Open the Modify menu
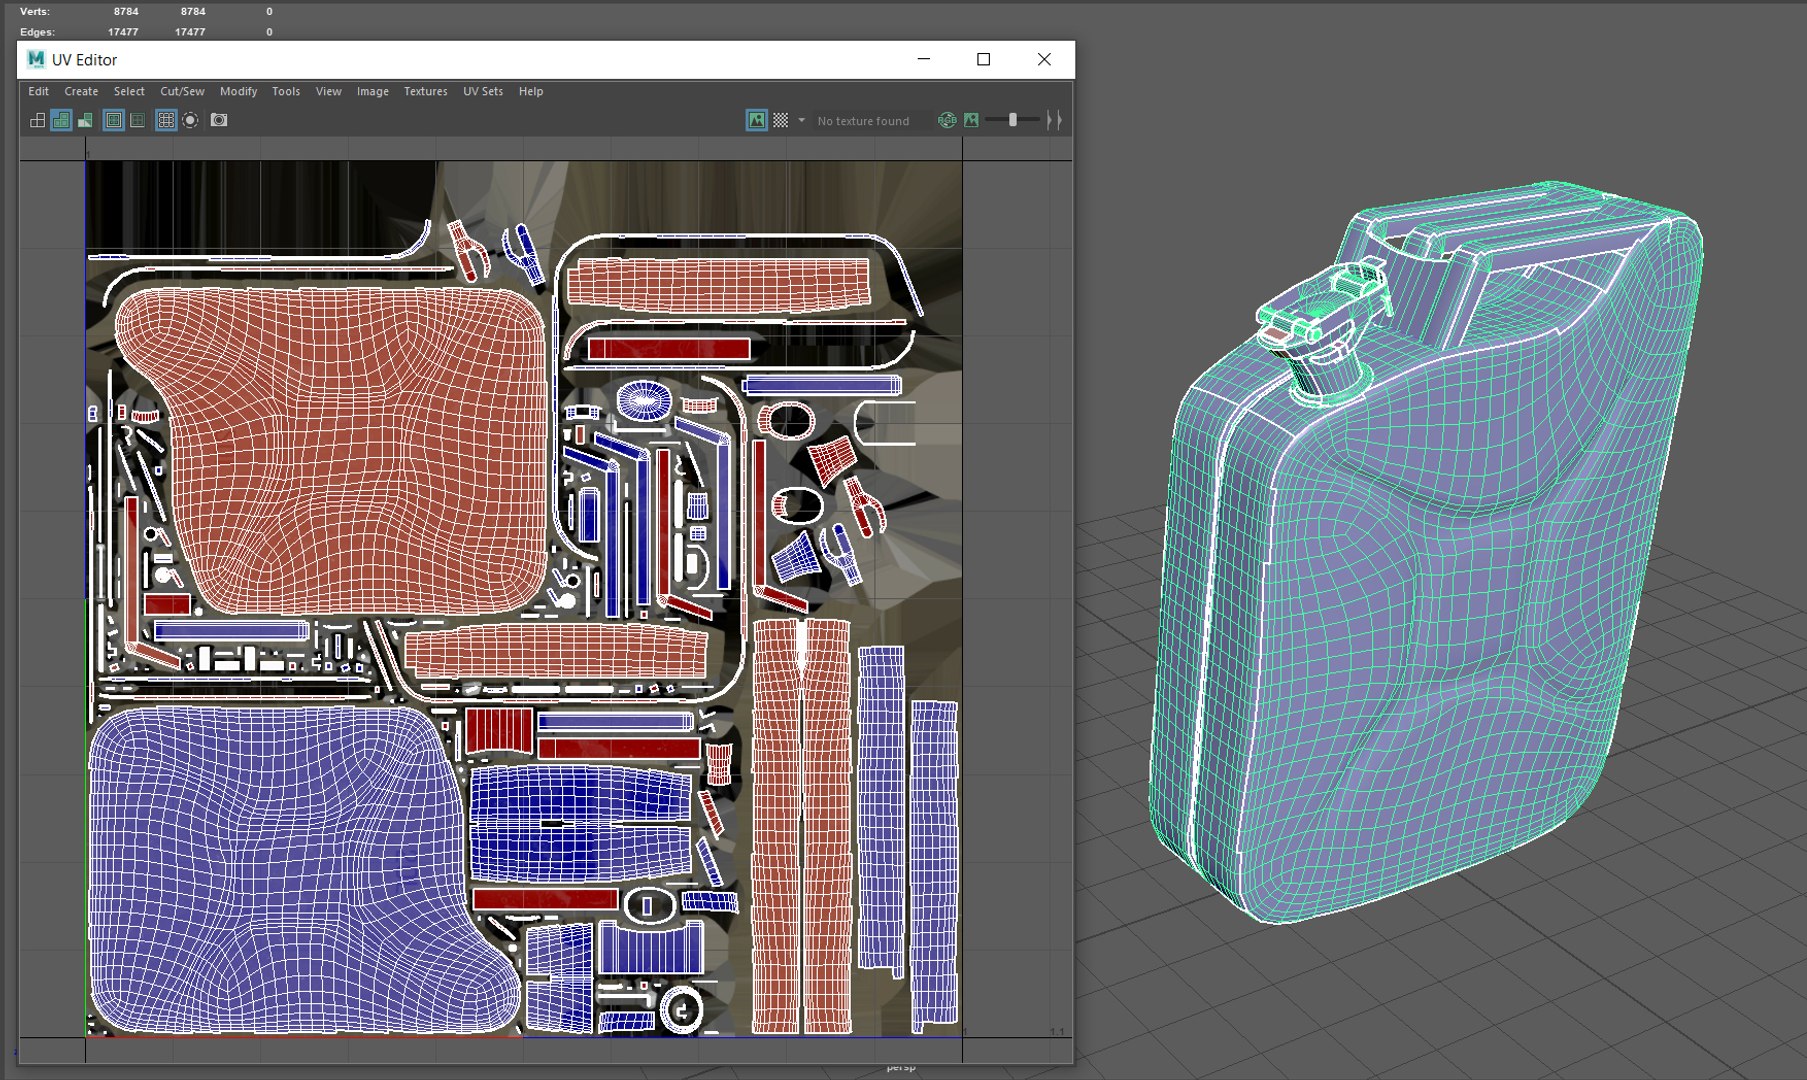This screenshot has width=1807, height=1080. [x=238, y=91]
